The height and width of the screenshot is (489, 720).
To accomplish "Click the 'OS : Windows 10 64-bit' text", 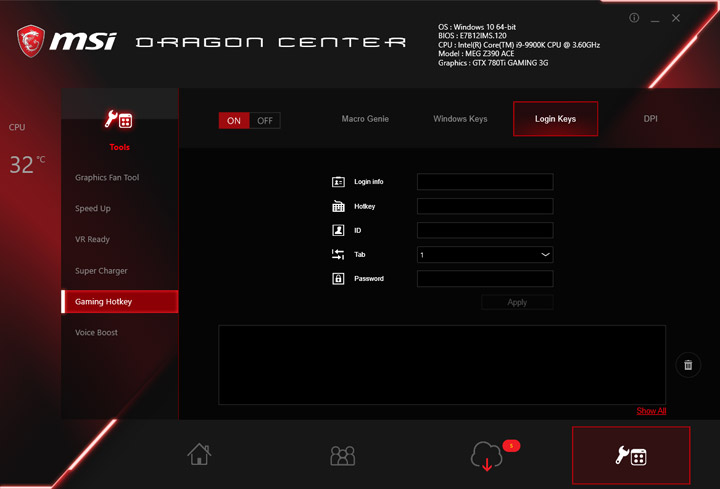I will (477, 27).
